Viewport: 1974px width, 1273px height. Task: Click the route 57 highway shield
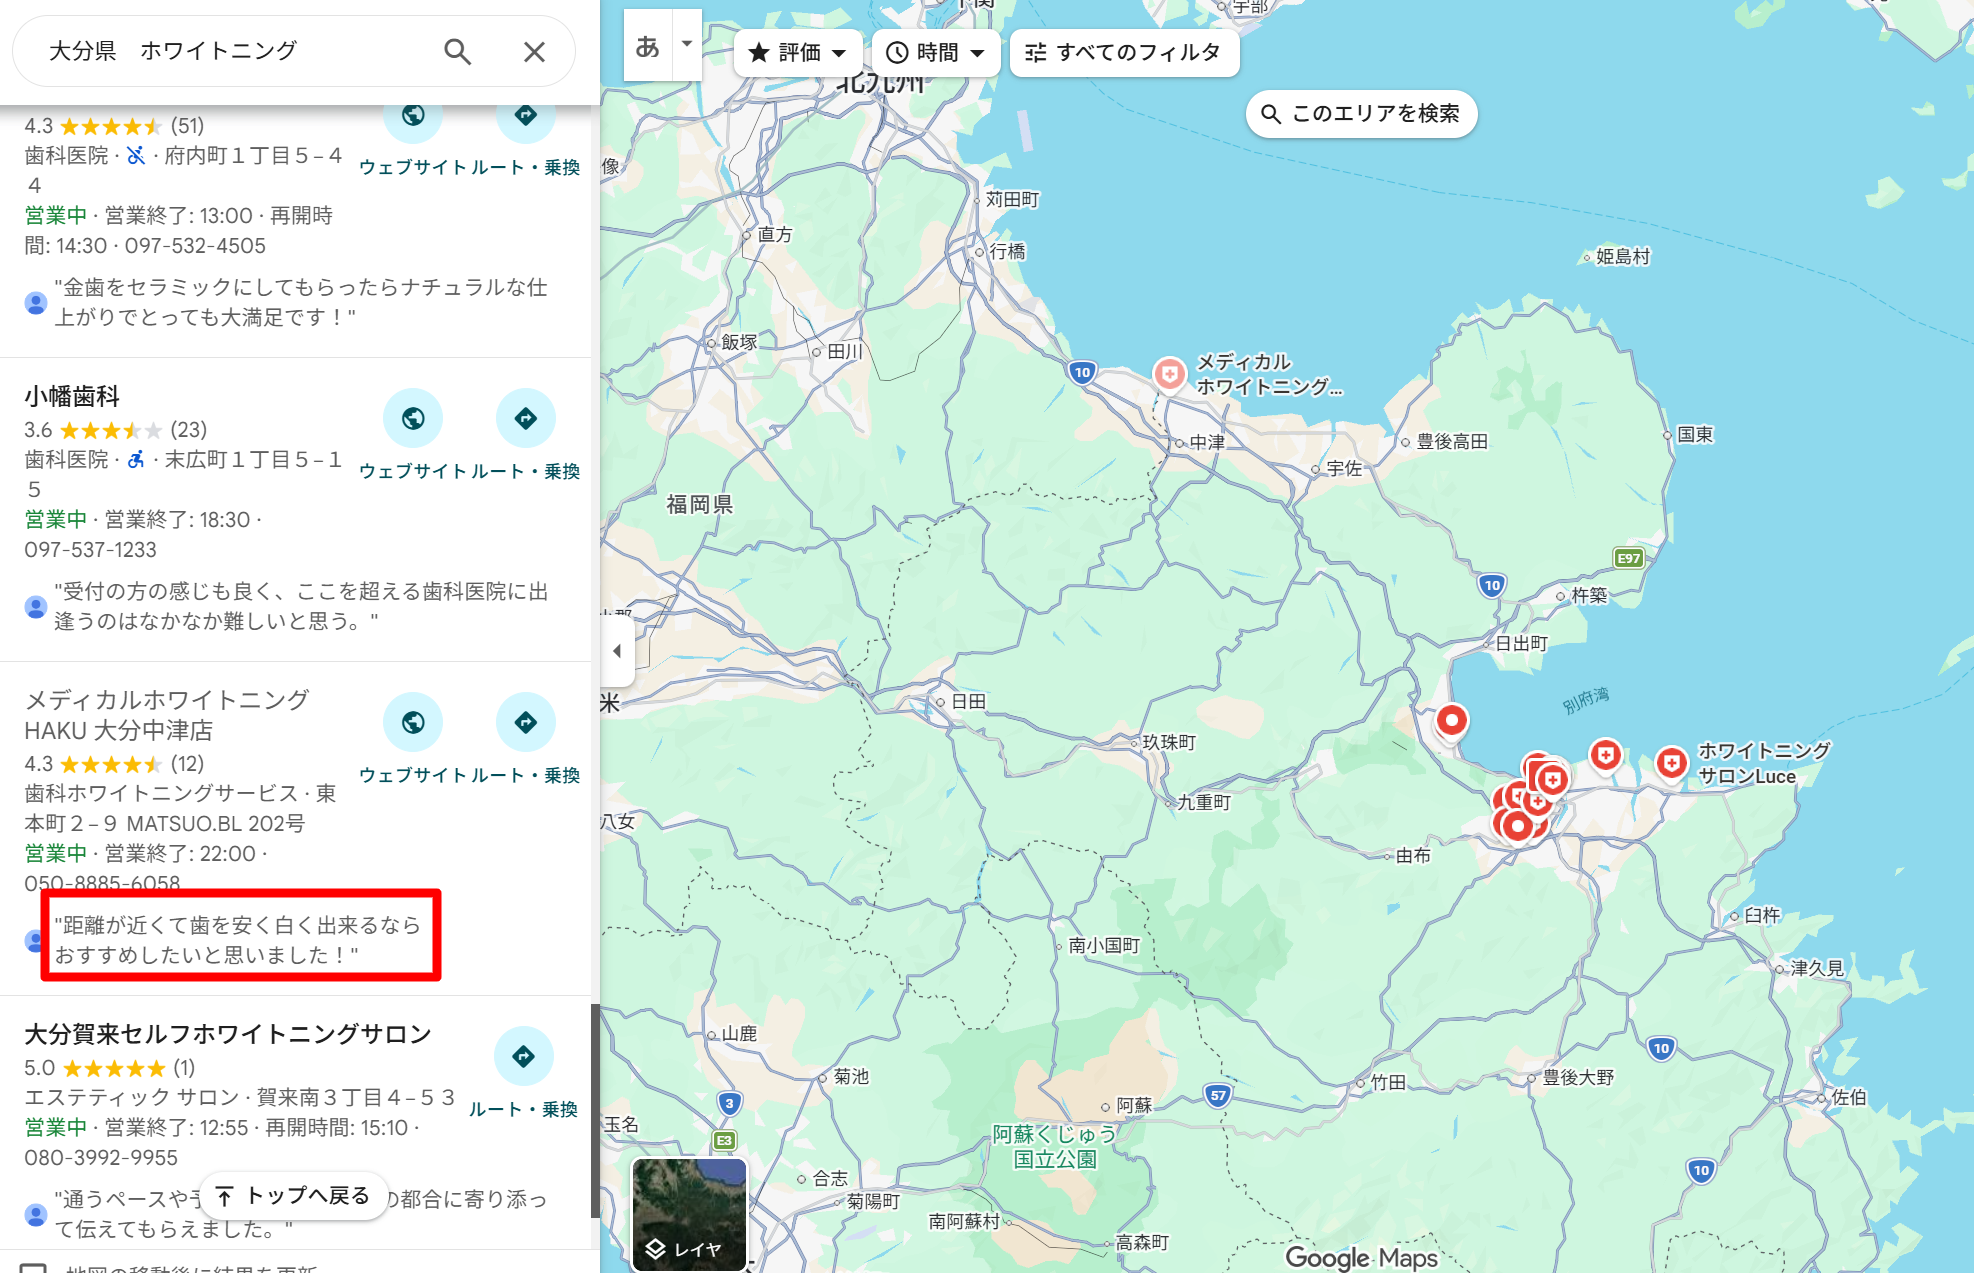pyautogui.click(x=1217, y=1095)
